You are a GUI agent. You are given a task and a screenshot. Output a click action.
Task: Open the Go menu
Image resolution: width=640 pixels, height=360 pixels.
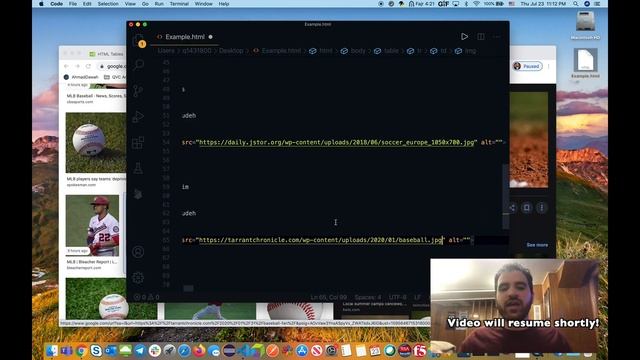(145, 4)
